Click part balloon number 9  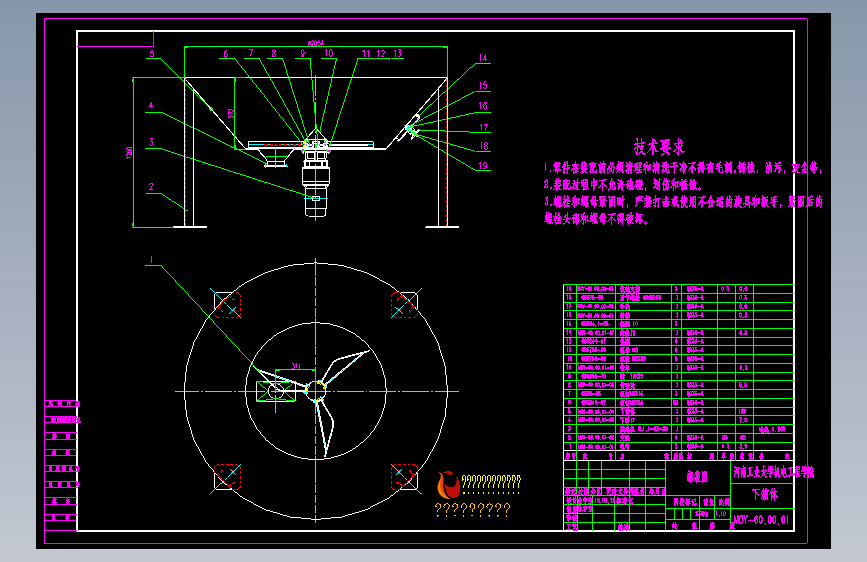point(302,53)
